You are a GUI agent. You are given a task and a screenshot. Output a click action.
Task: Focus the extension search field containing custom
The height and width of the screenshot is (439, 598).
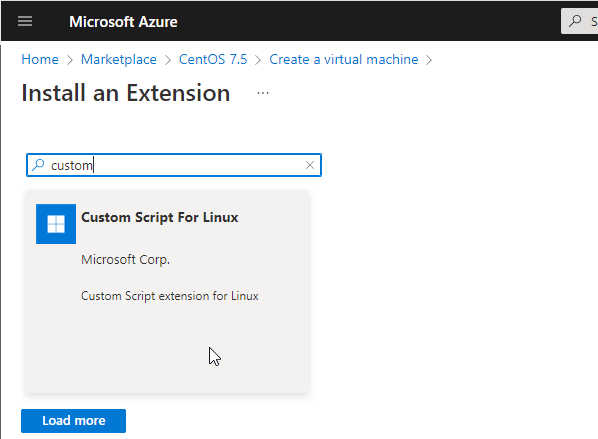coord(174,165)
